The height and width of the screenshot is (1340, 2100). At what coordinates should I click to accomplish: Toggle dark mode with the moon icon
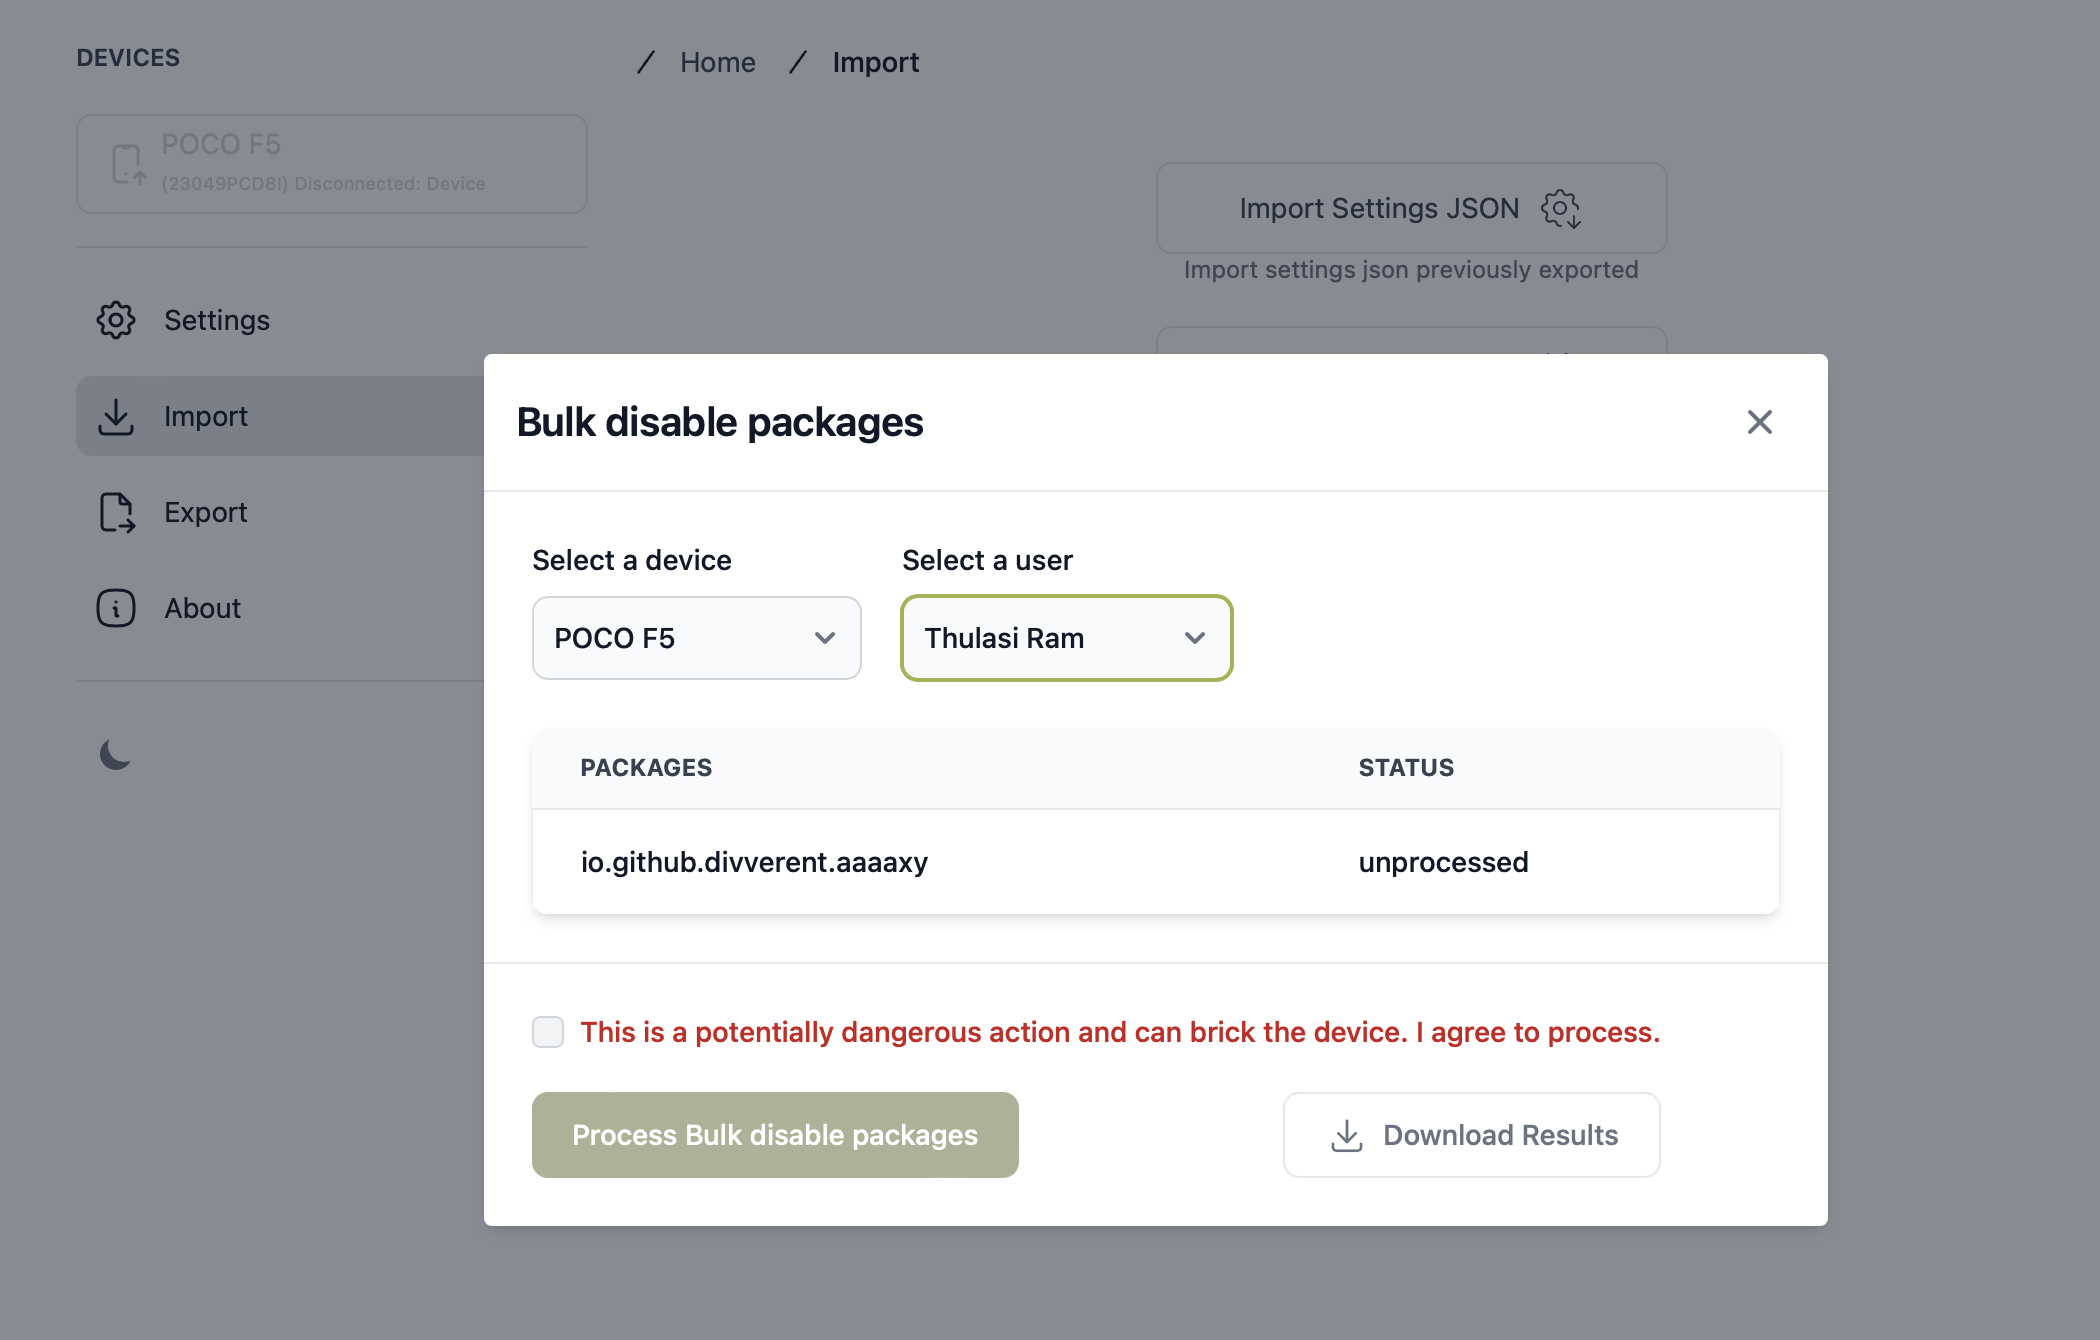coord(116,755)
